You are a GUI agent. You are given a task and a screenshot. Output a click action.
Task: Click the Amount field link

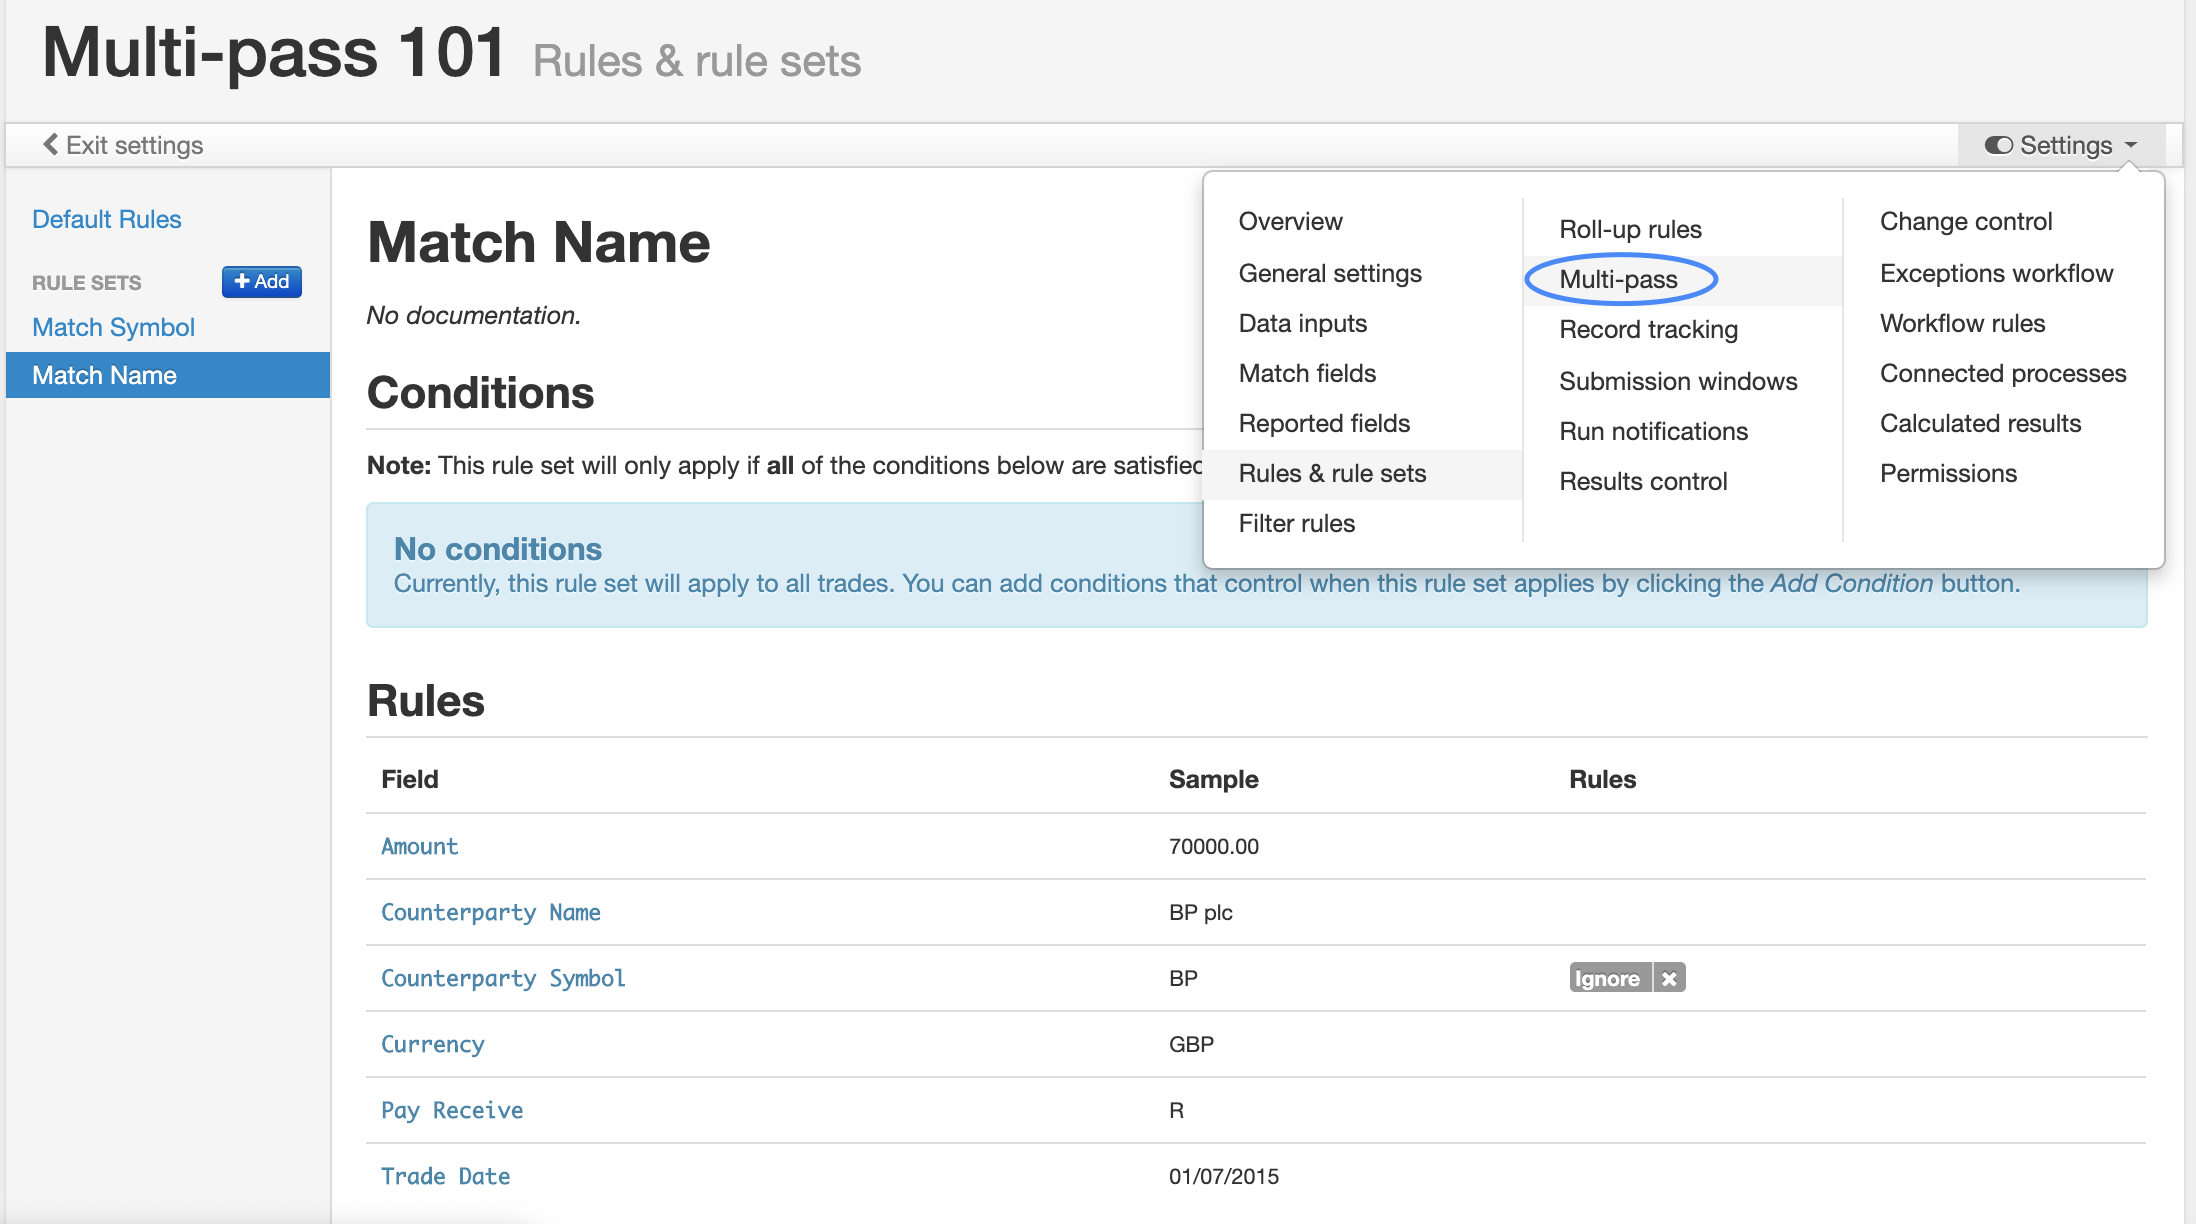(x=419, y=846)
